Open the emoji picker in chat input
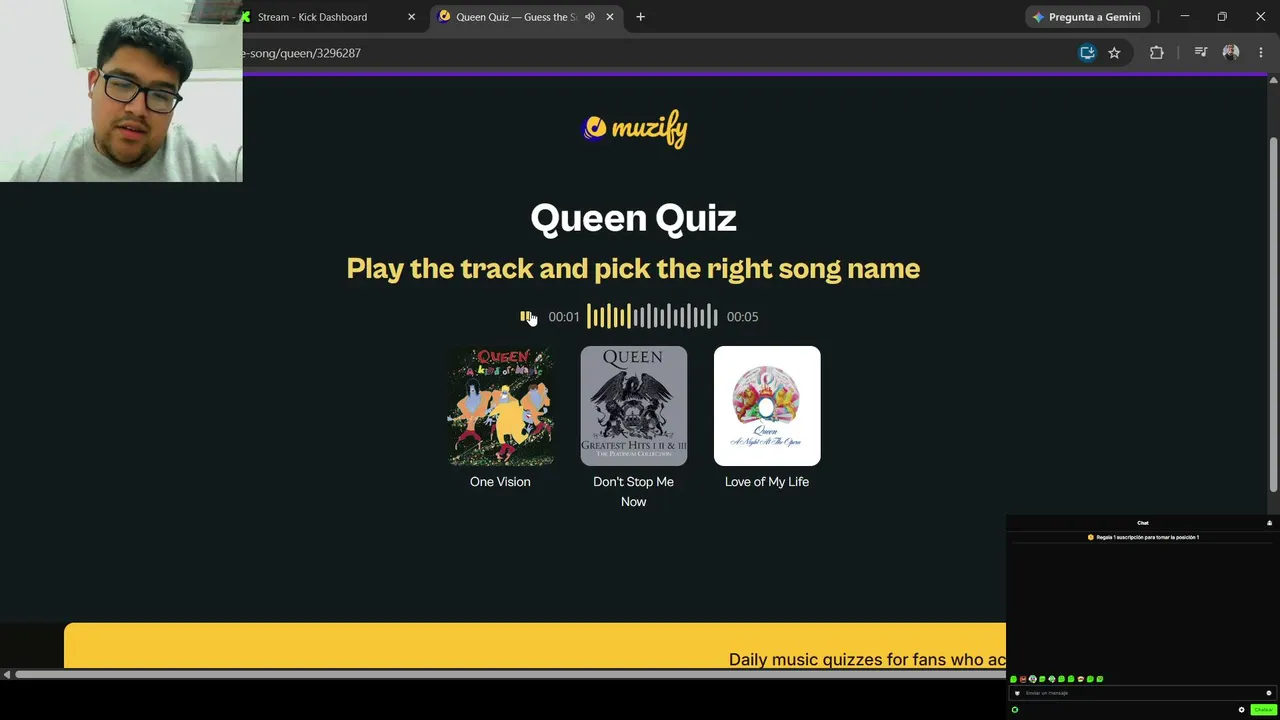The image size is (1280, 720). point(1269,693)
